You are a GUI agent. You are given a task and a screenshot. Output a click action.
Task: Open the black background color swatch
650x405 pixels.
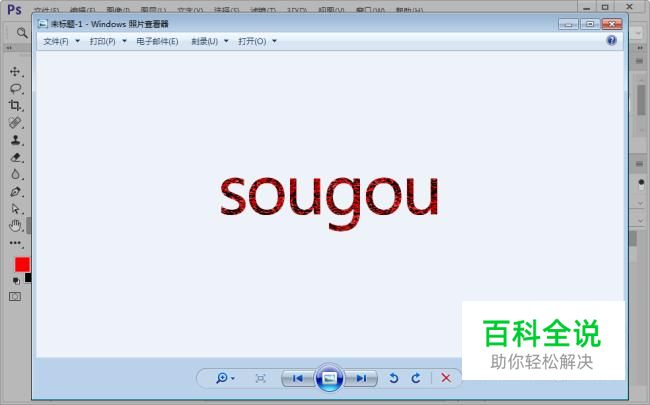tap(28, 277)
